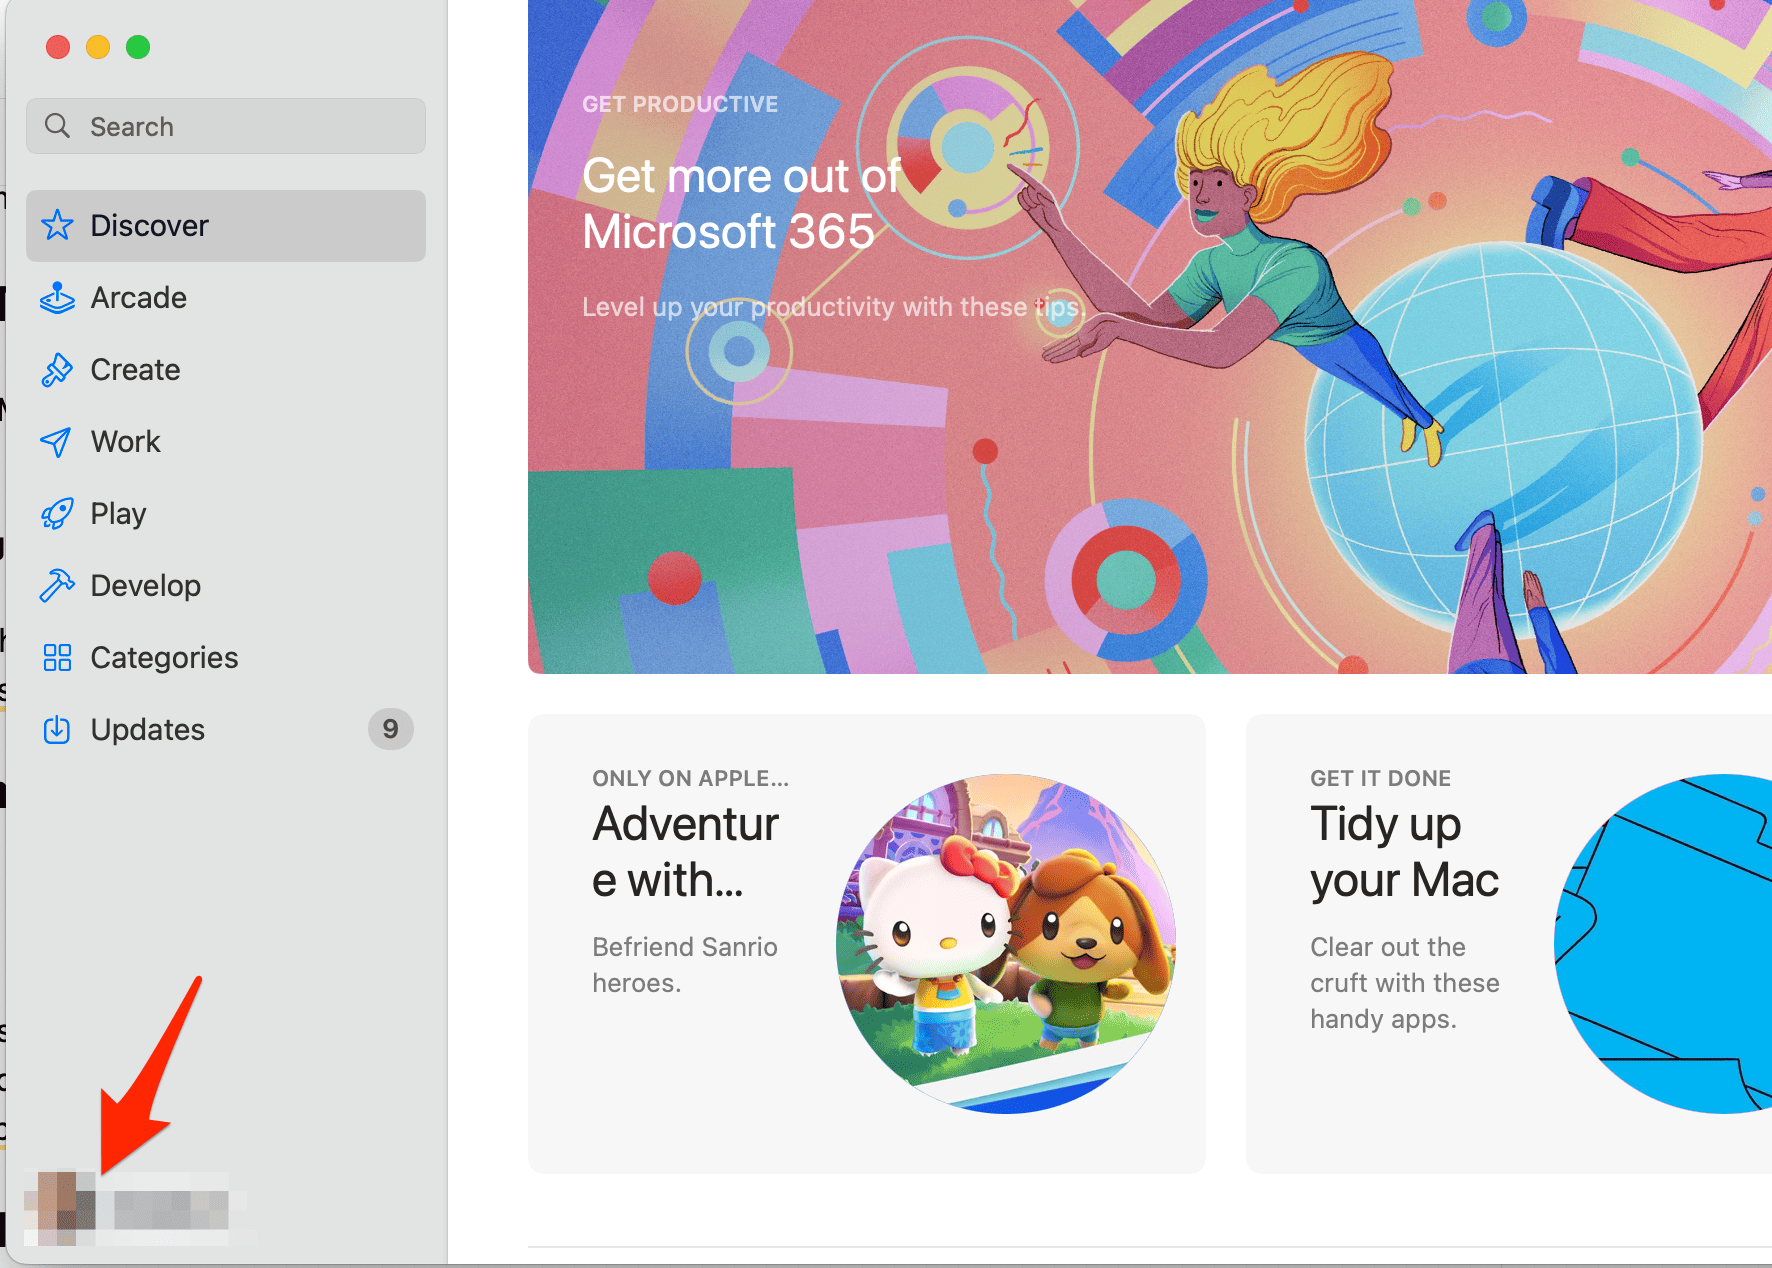The width and height of the screenshot is (1772, 1268).
Task: Click the green full-screen window button
Action: point(138,47)
